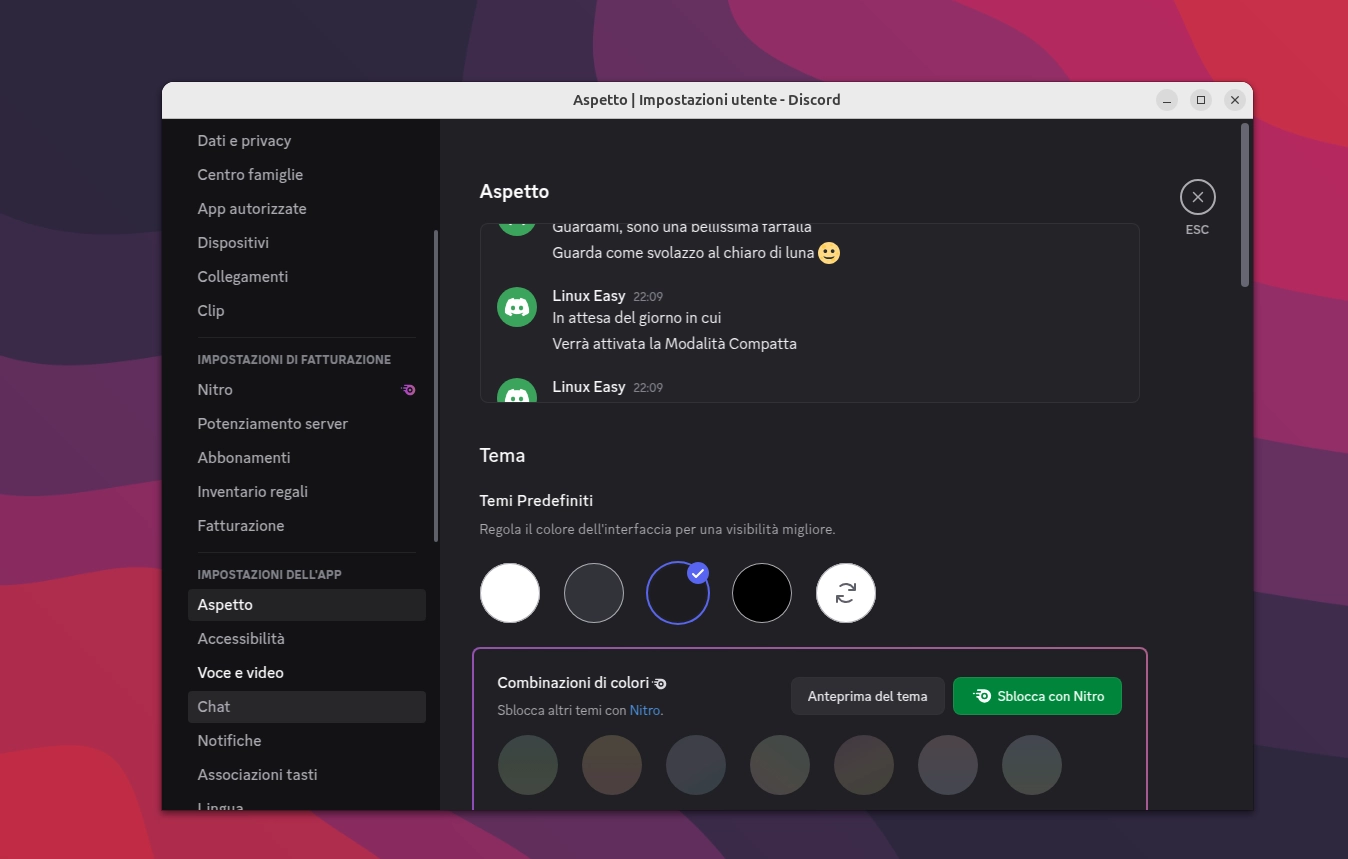Open Associazioni tasti settings
This screenshot has height=859, width=1348.
[307, 775]
